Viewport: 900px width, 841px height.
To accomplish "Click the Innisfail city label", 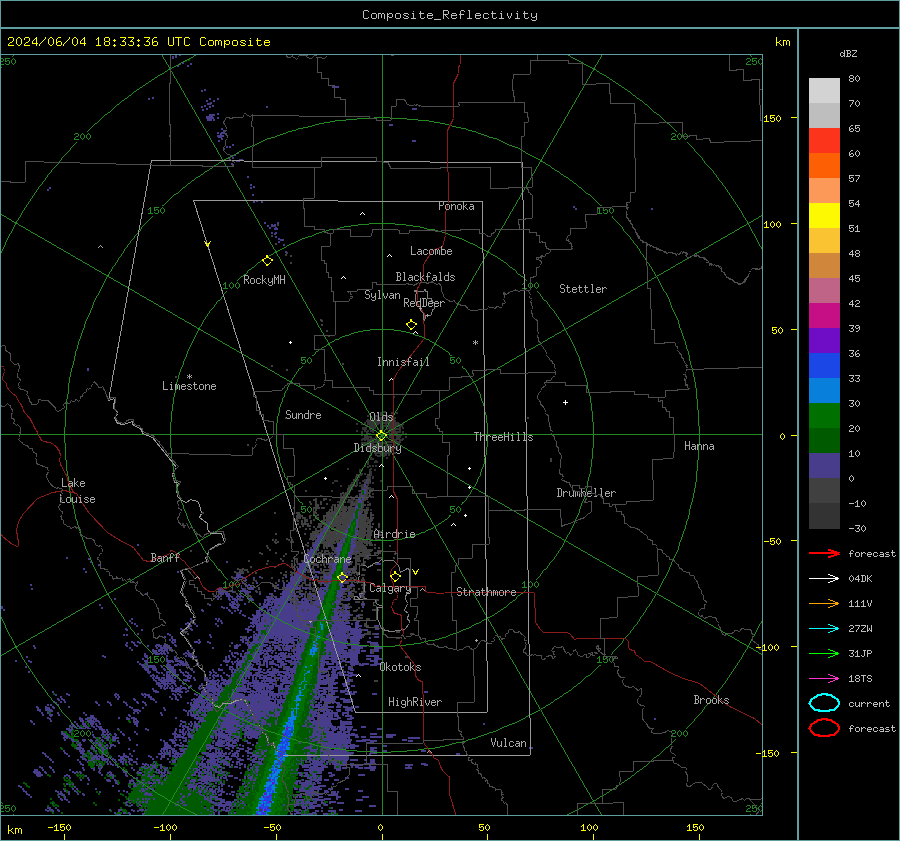I will [x=403, y=362].
